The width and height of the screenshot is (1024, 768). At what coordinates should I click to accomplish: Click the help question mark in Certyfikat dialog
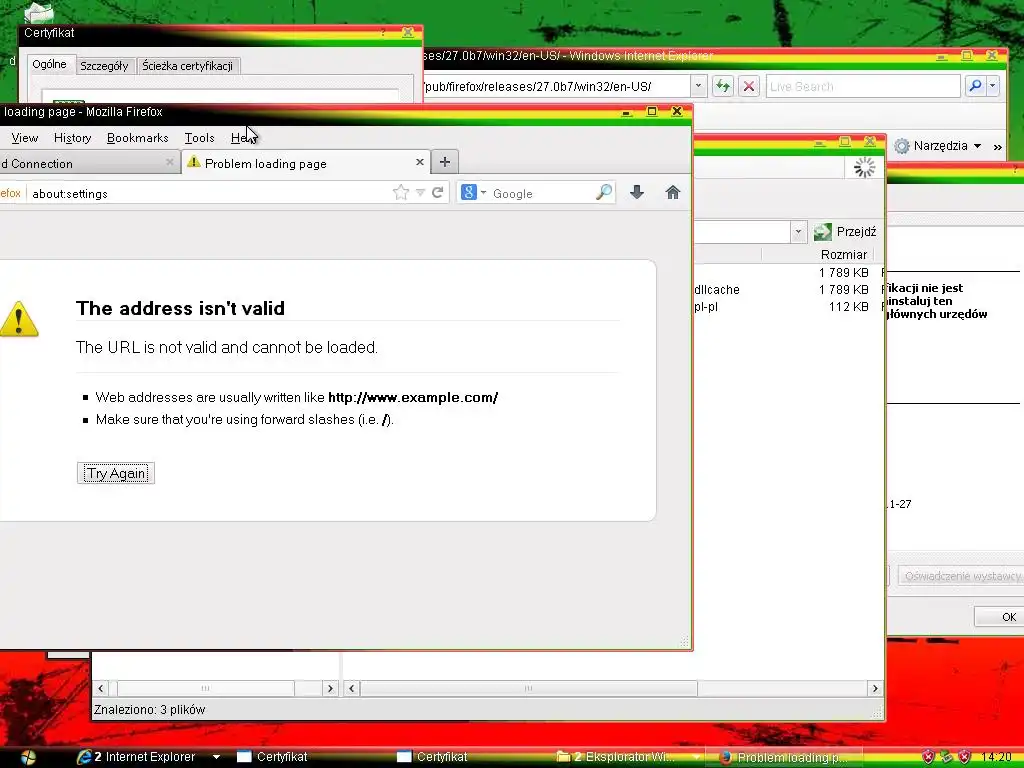point(383,32)
